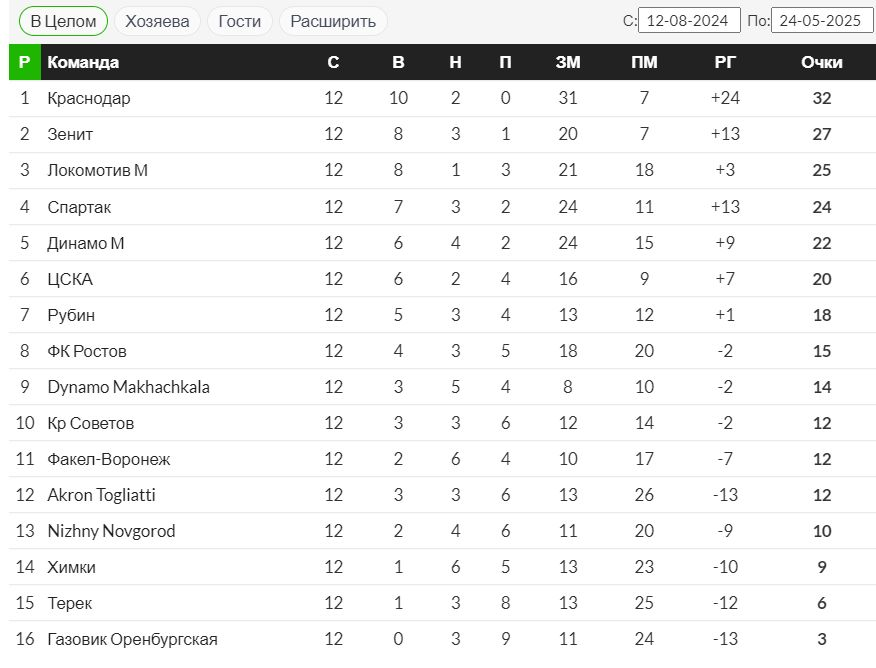Open the Спартак team link

tap(79, 207)
